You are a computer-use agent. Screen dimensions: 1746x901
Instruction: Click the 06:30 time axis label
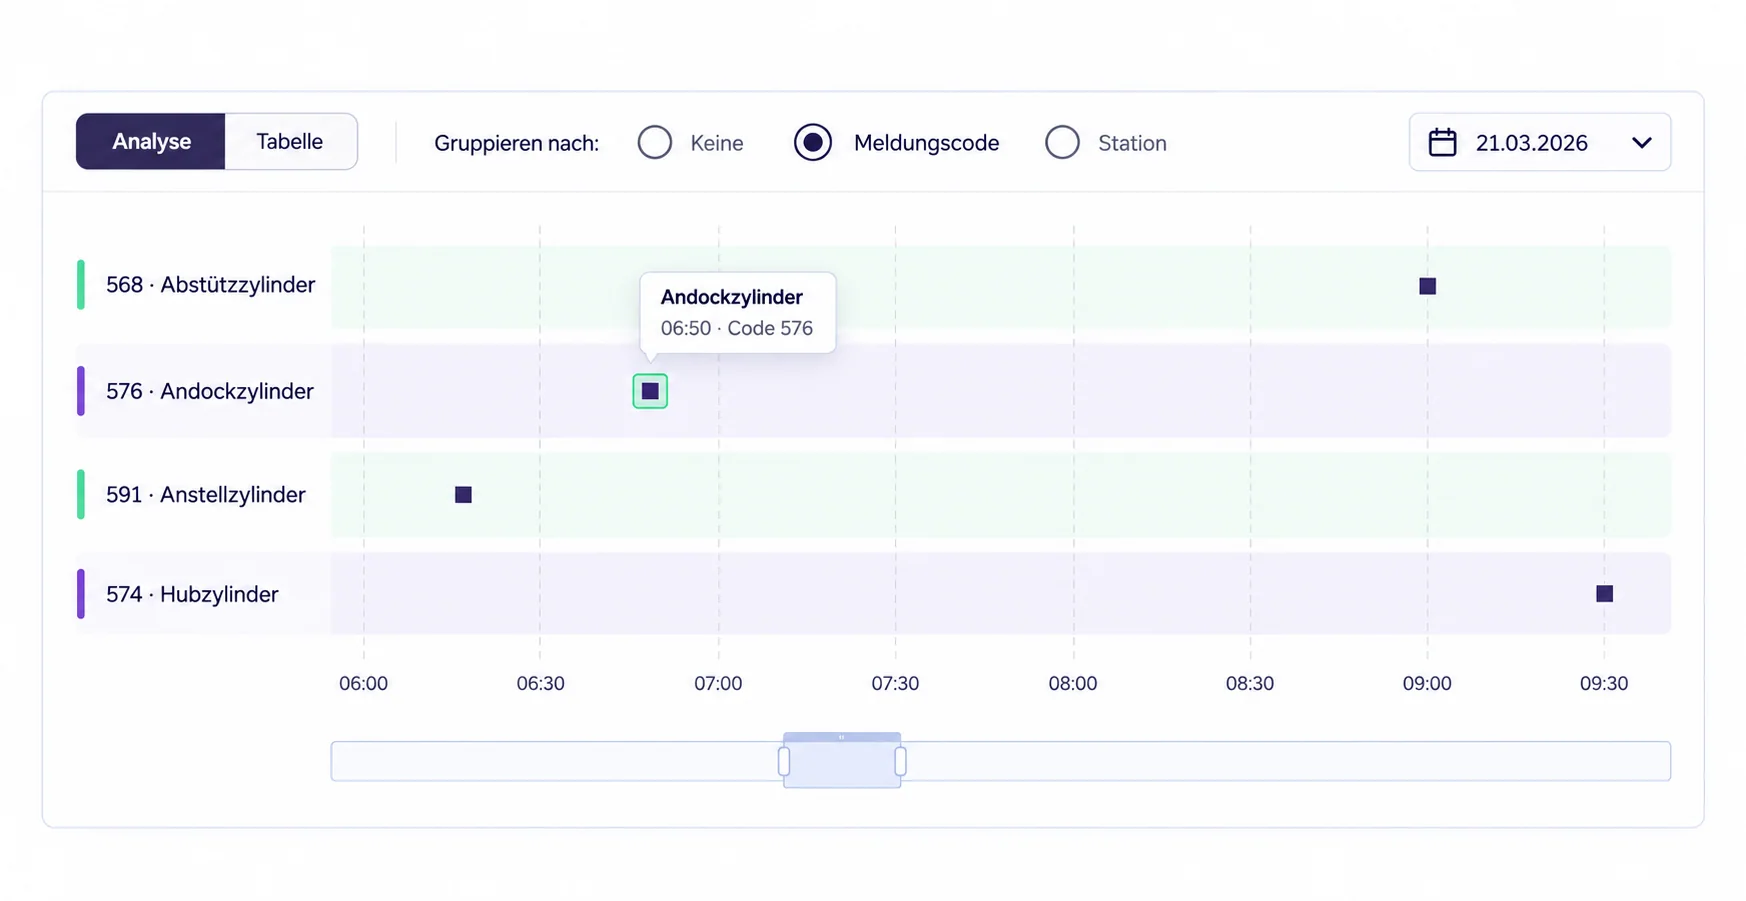click(540, 683)
